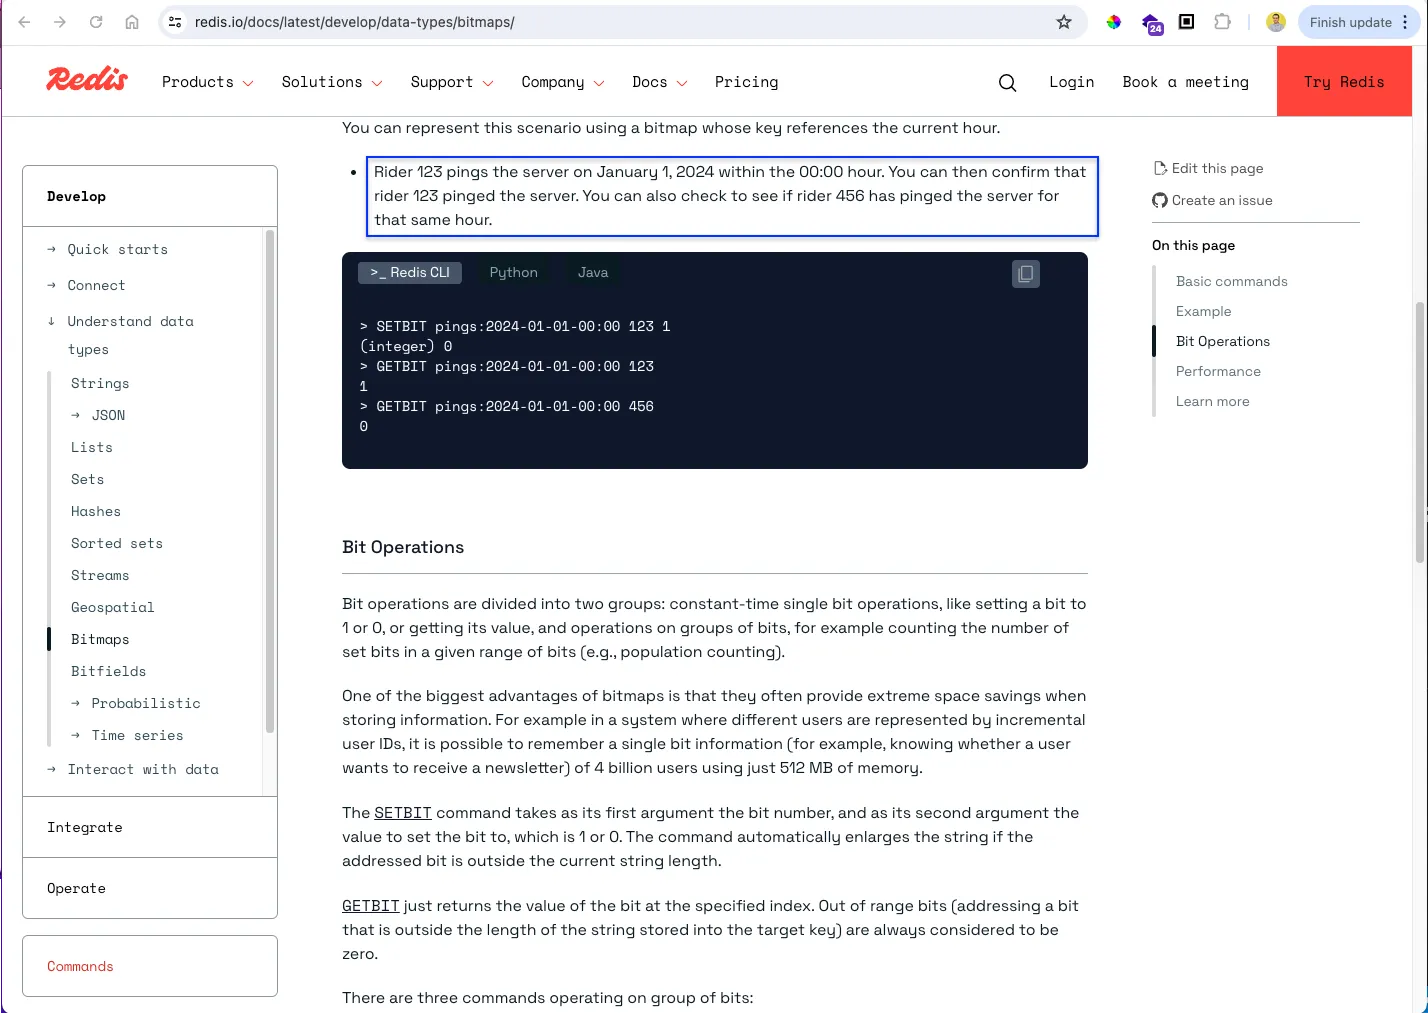Open the Develop sidebar section
The image size is (1428, 1013).
pos(150,196)
